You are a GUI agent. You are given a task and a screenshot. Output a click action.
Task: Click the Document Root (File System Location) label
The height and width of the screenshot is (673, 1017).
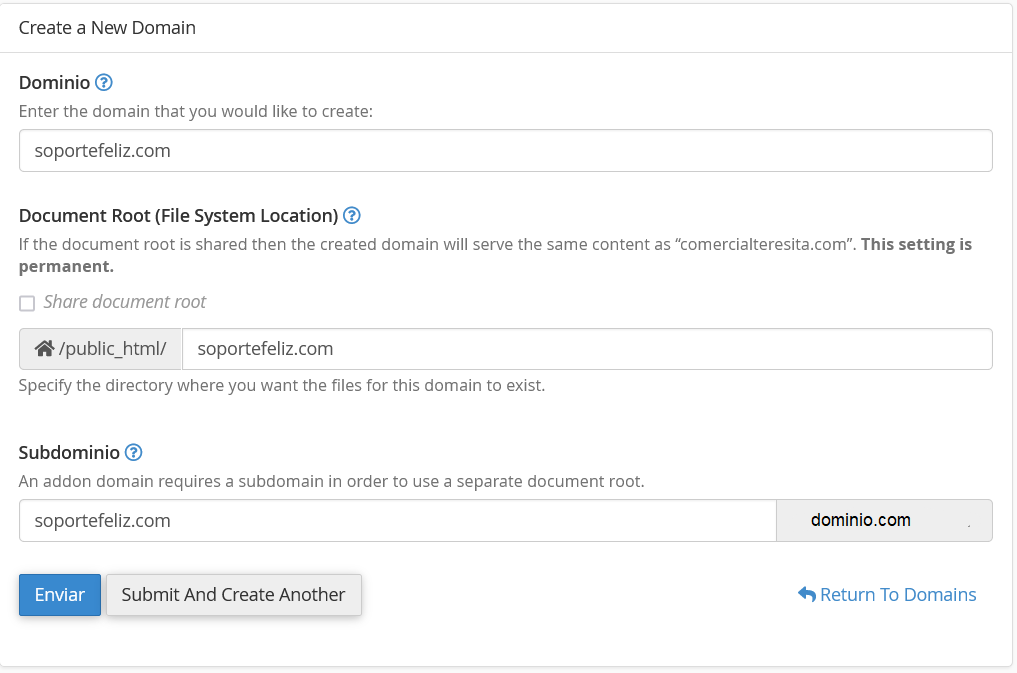click(178, 215)
